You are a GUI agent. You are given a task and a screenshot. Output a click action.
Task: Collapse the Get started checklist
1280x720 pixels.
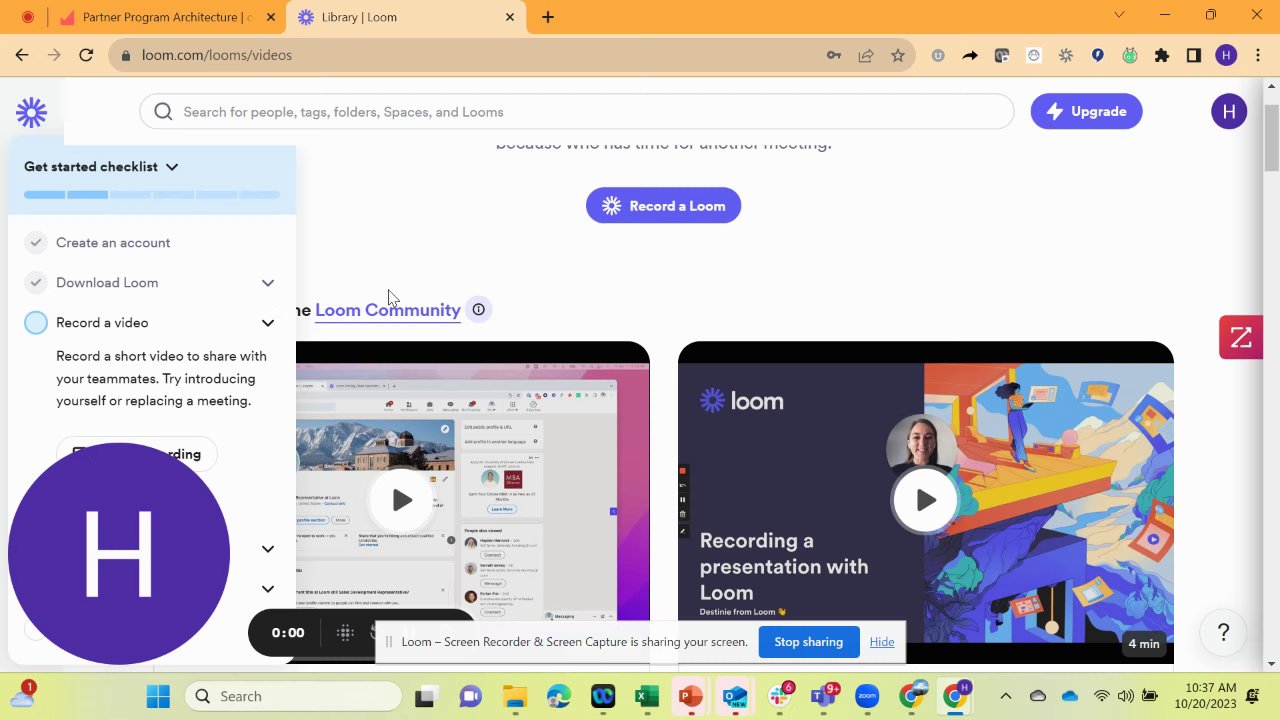(x=172, y=167)
